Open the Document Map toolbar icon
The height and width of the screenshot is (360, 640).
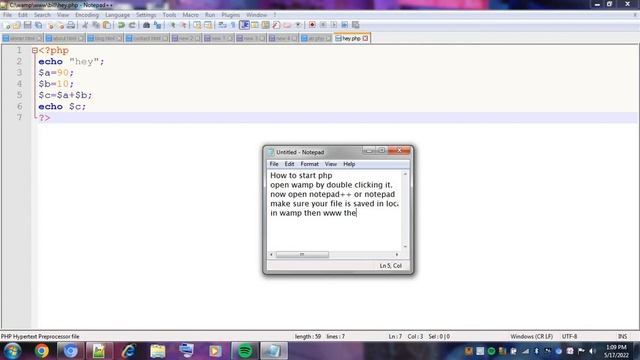265,25
